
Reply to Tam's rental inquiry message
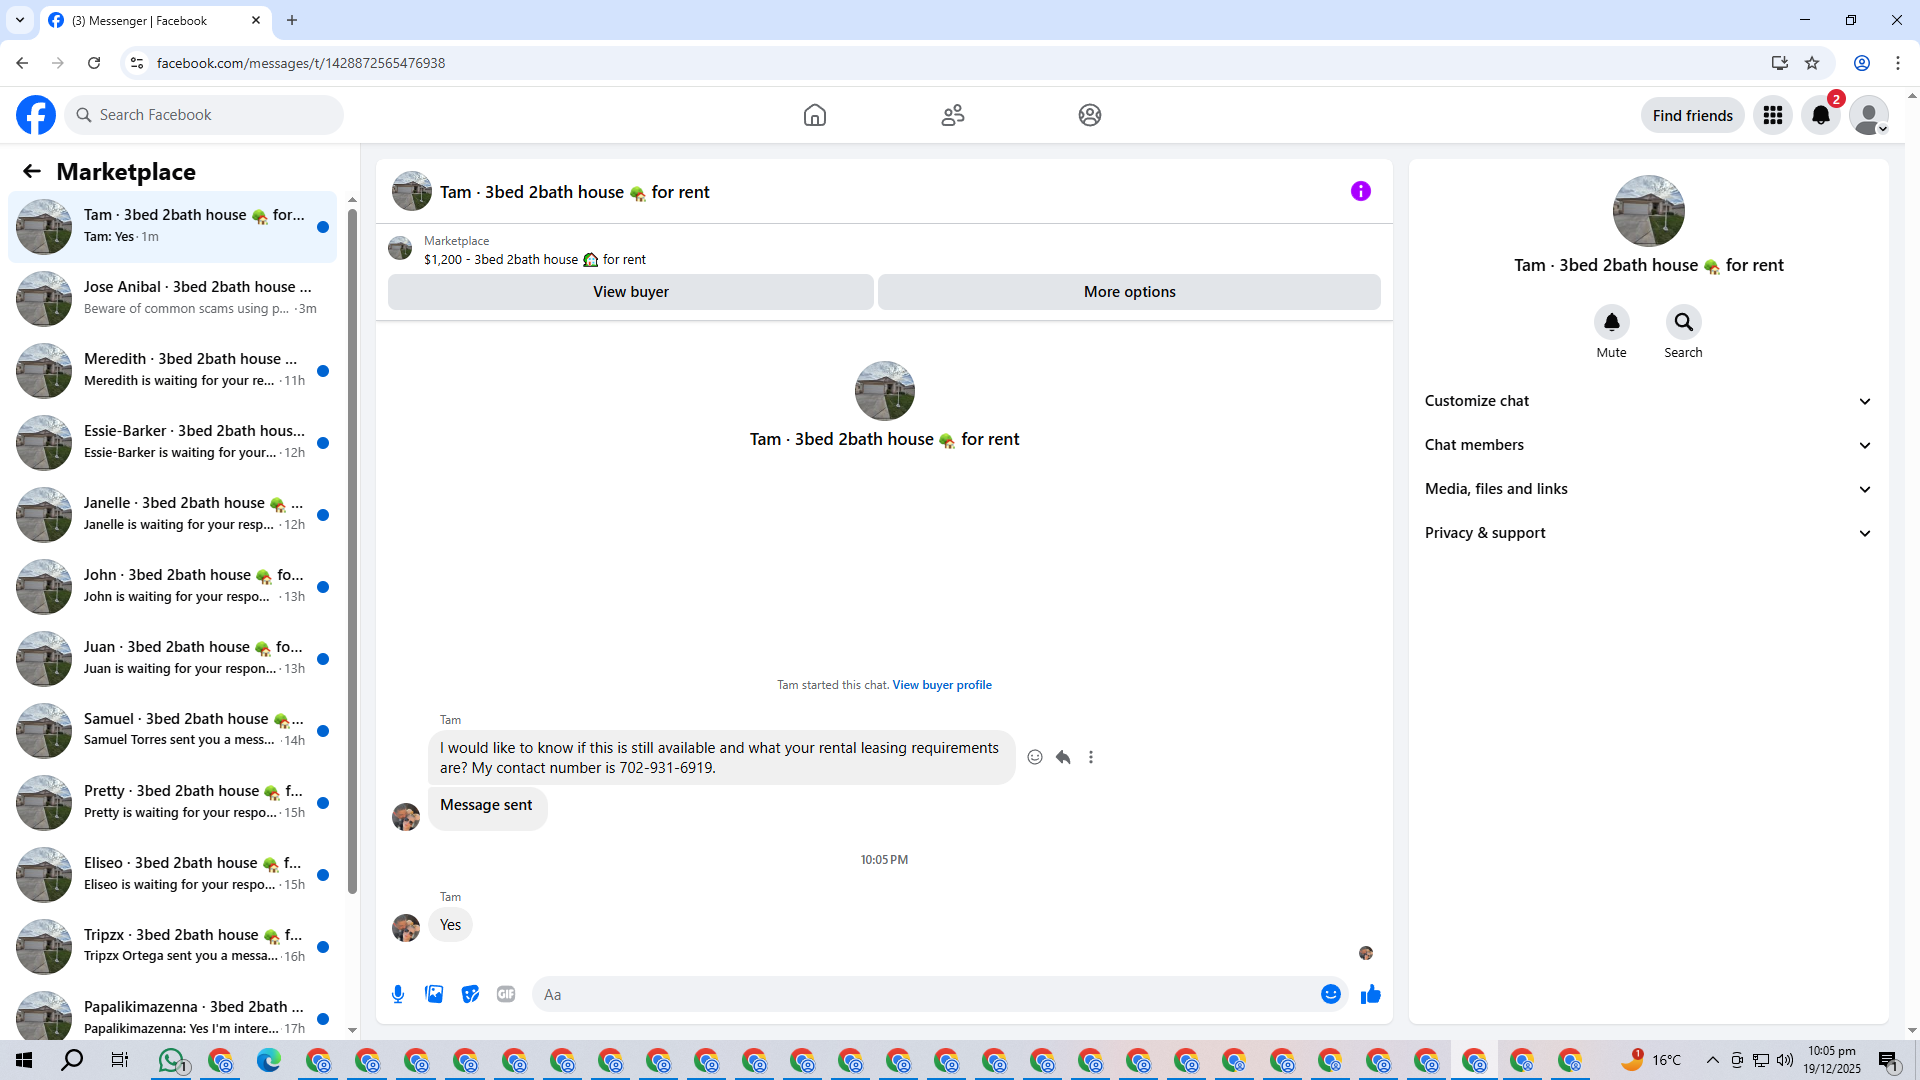point(1063,757)
